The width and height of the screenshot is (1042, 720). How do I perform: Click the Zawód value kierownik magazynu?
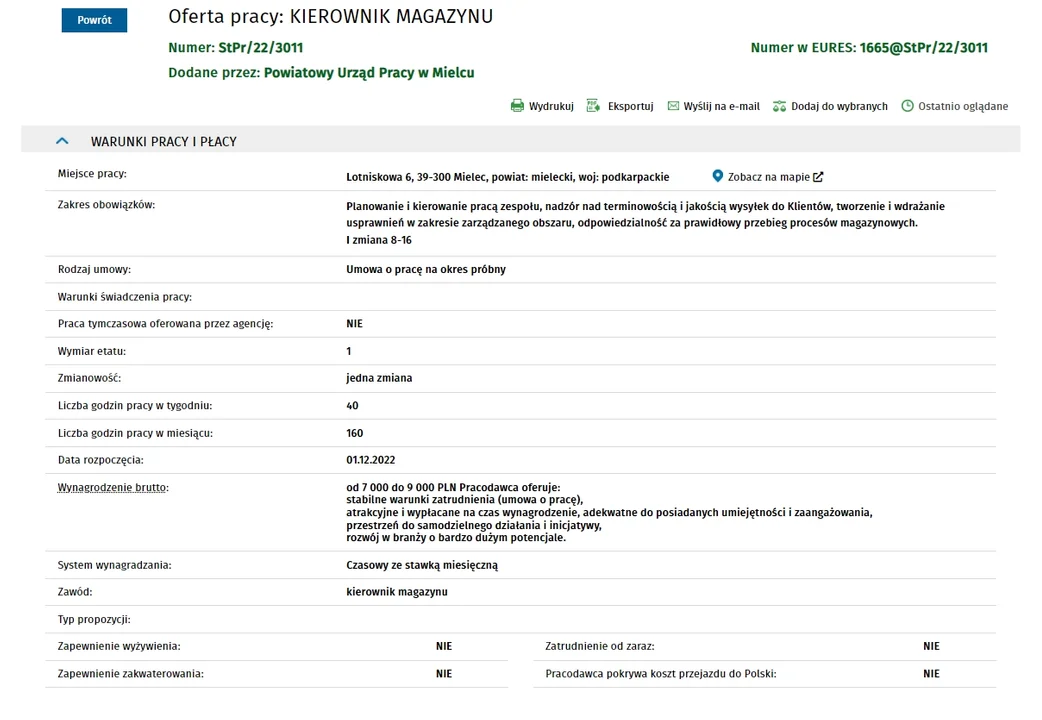click(397, 592)
